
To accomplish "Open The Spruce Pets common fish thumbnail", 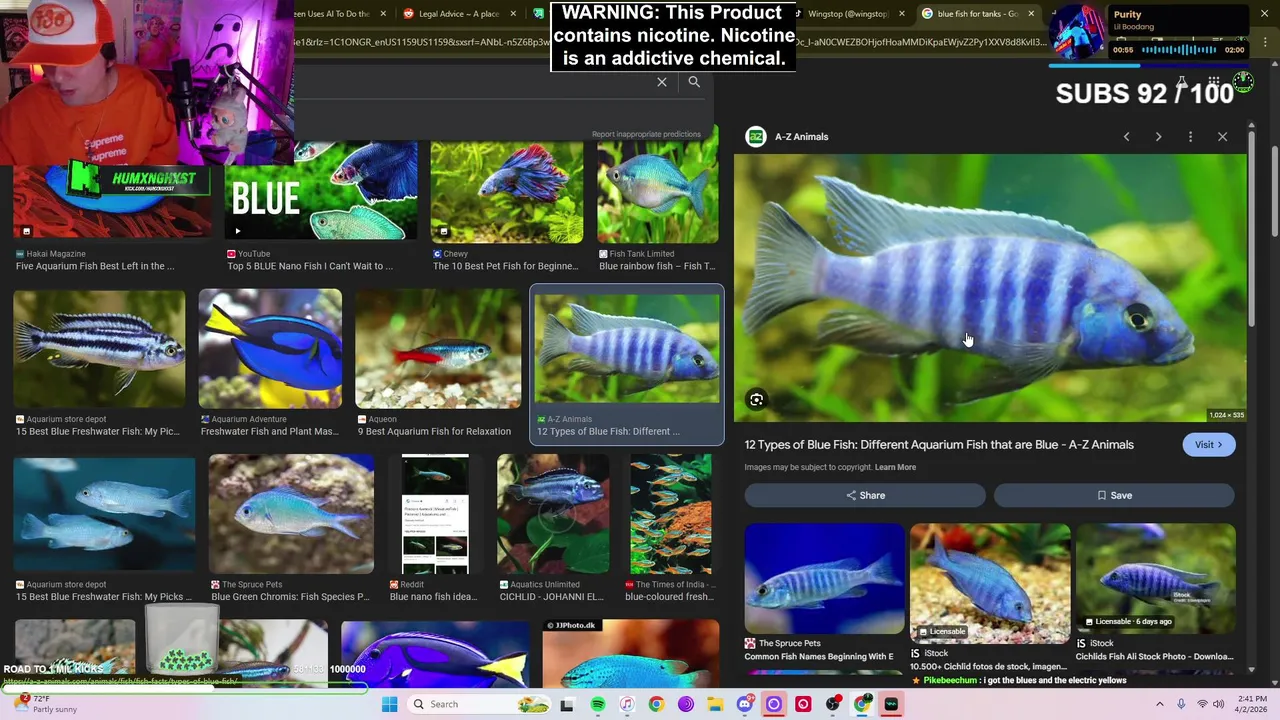I will click(x=824, y=578).
